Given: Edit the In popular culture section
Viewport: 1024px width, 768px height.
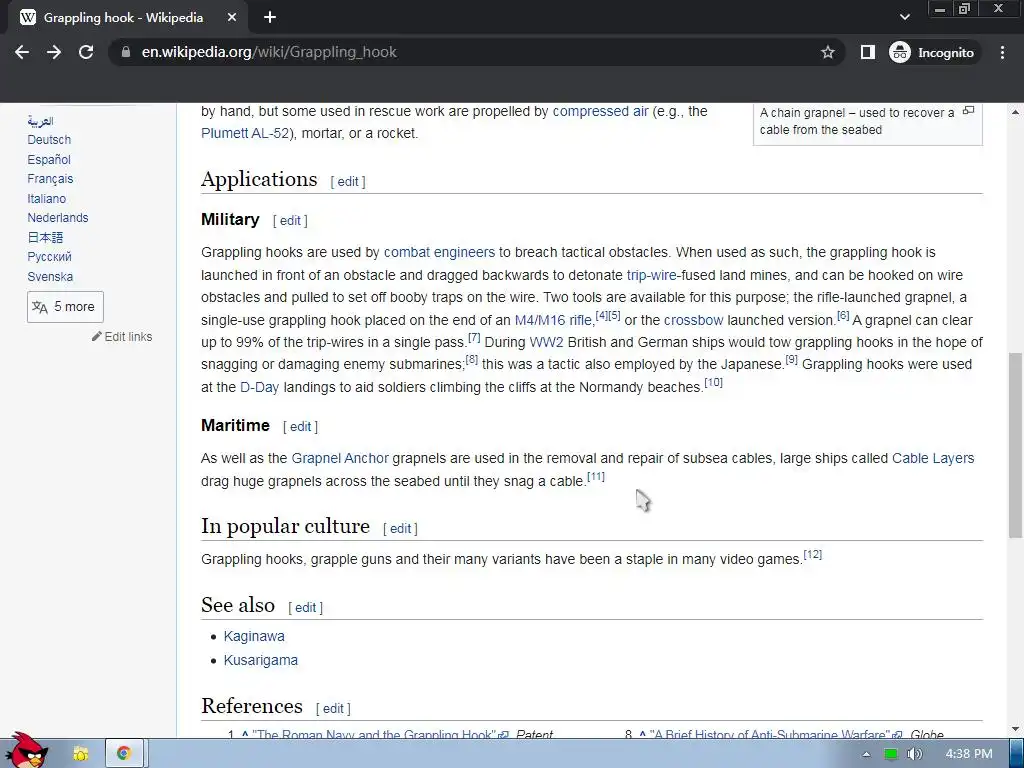Looking at the screenshot, I should [x=400, y=528].
